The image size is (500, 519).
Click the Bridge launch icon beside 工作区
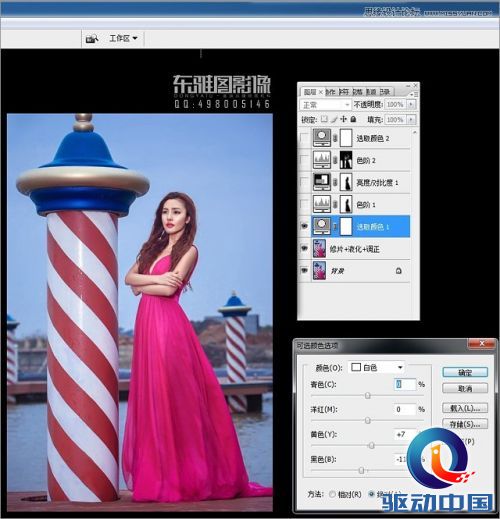click(x=92, y=39)
